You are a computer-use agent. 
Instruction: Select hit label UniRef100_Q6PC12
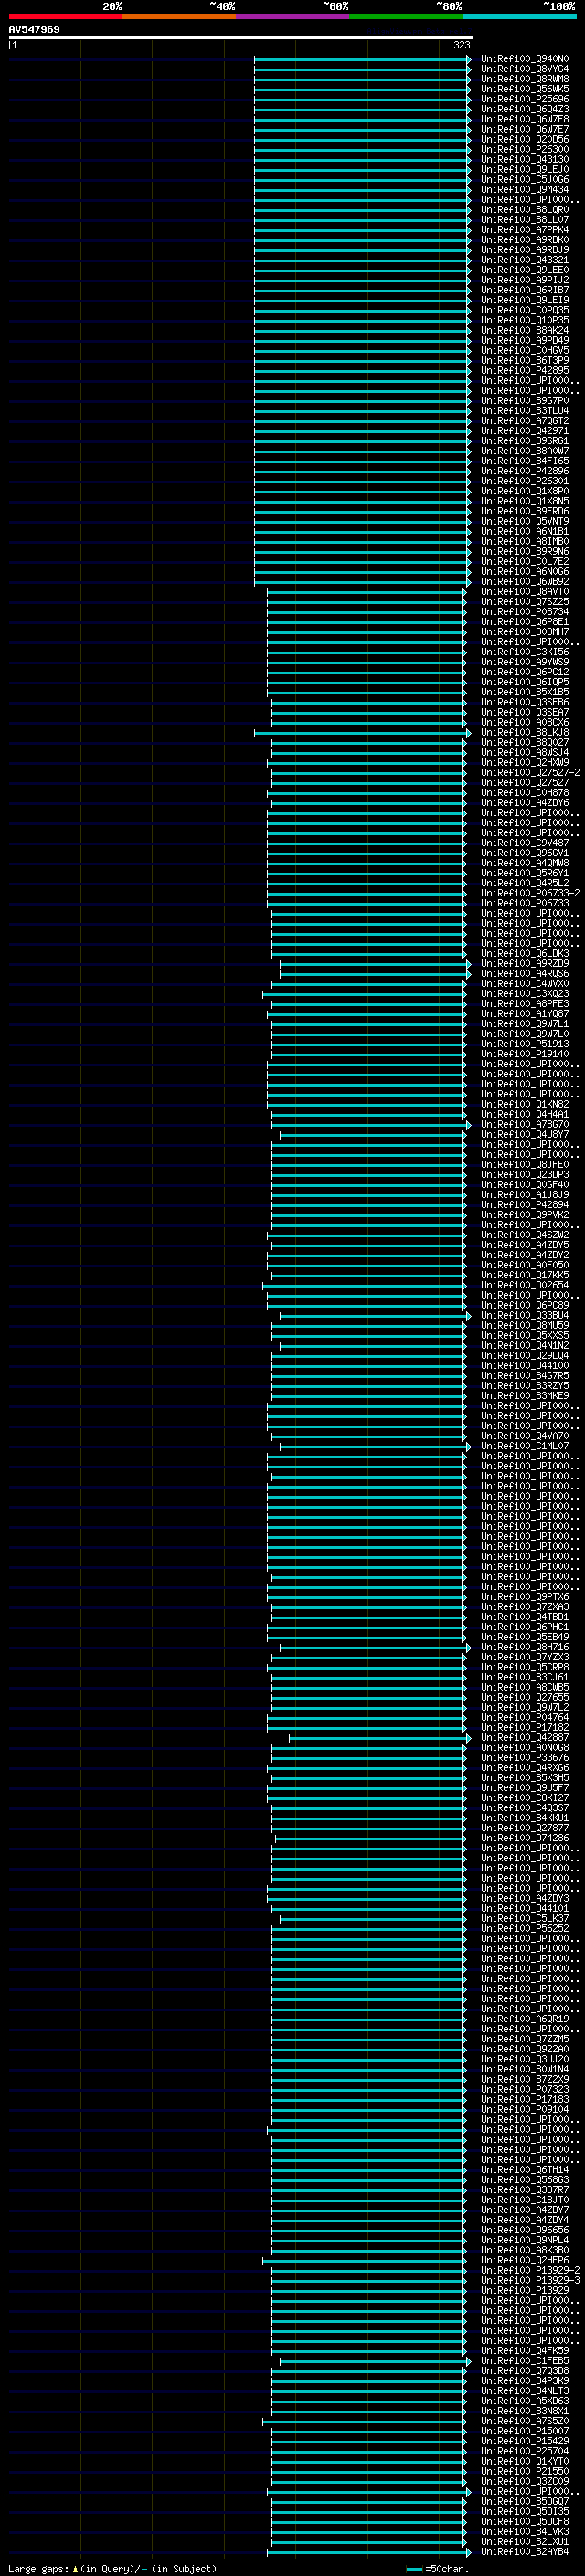[524, 672]
